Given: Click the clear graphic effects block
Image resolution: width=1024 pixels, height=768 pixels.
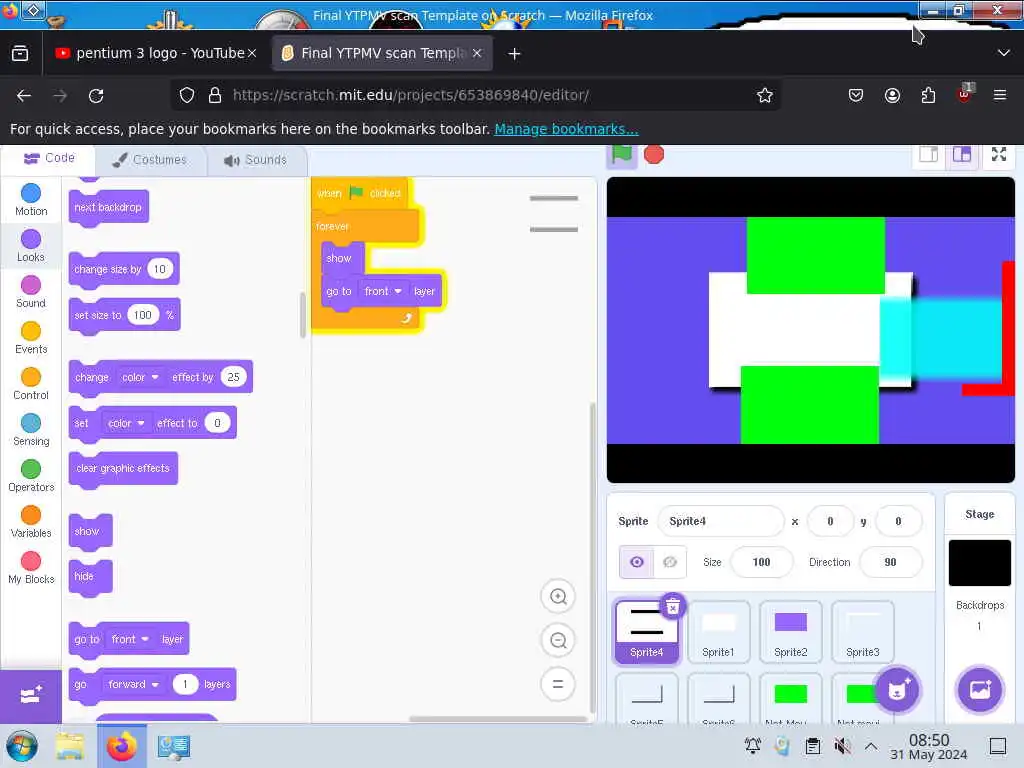Looking at the screenshot, I should (x=123, y=468).
